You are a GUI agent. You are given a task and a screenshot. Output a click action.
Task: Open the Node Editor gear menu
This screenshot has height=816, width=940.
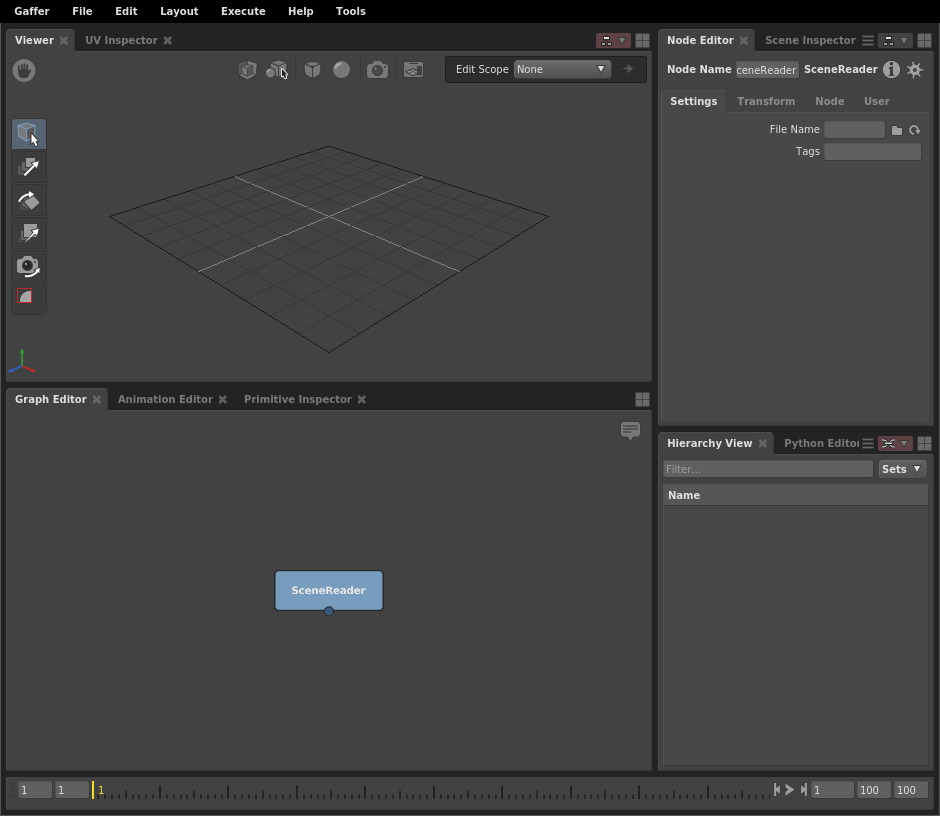915,70
